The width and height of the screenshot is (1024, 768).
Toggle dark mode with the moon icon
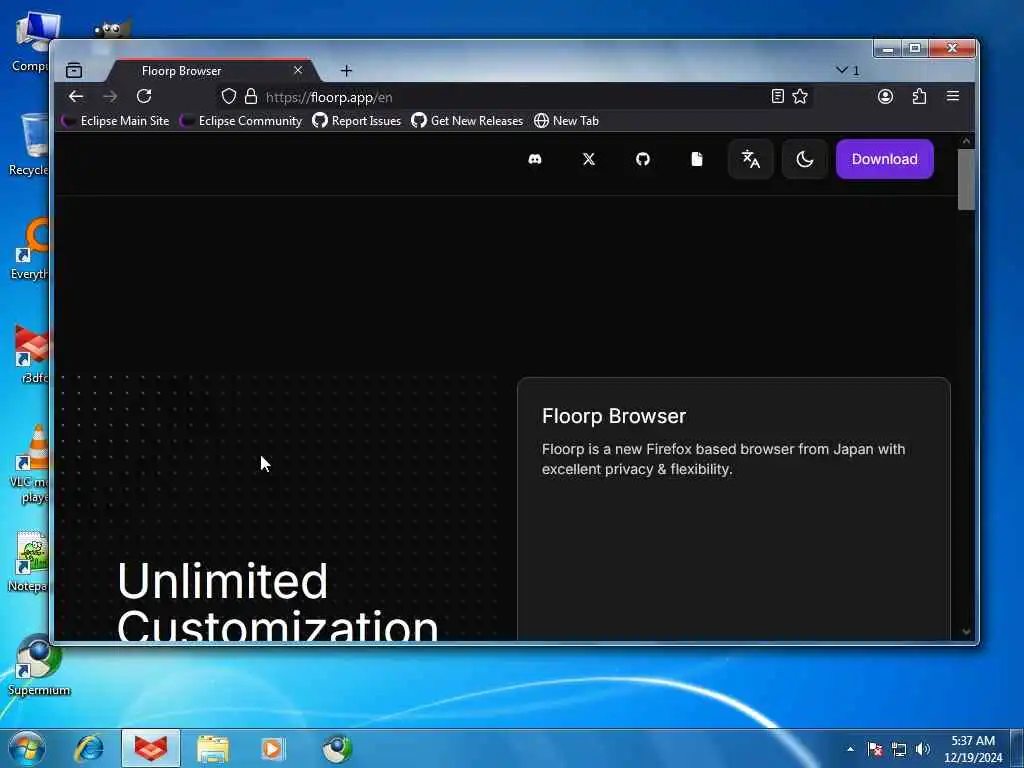click(x=805, y=159)
